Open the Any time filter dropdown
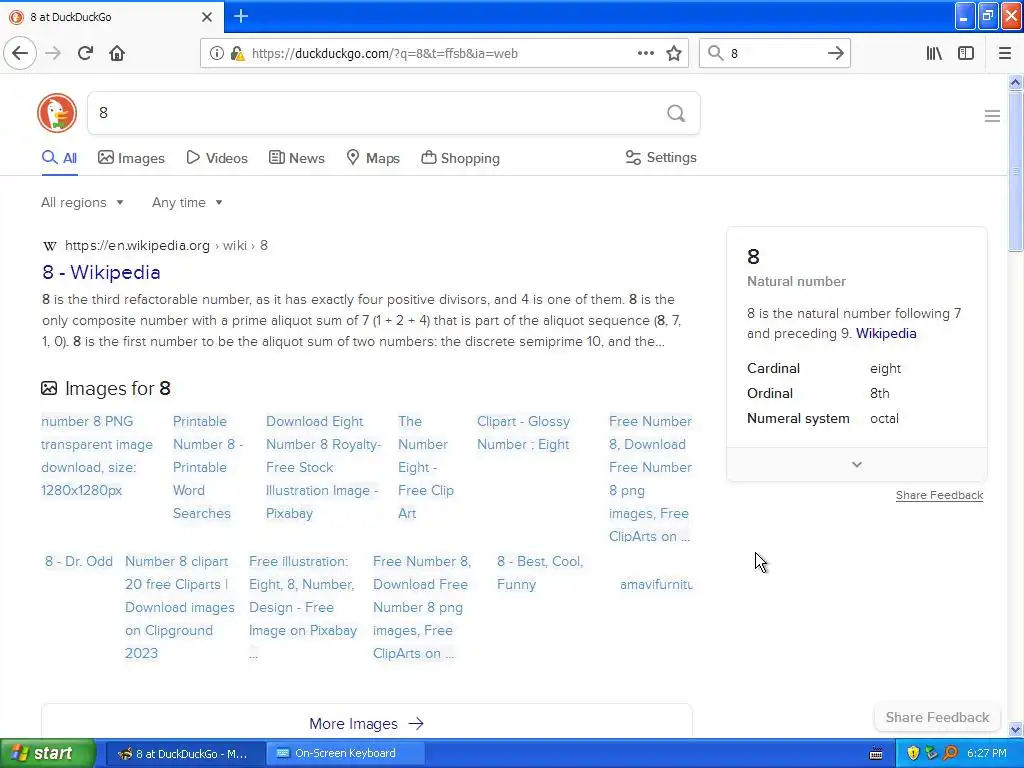The height and width of the screenshot is (768, 1024). coord(187,202)
